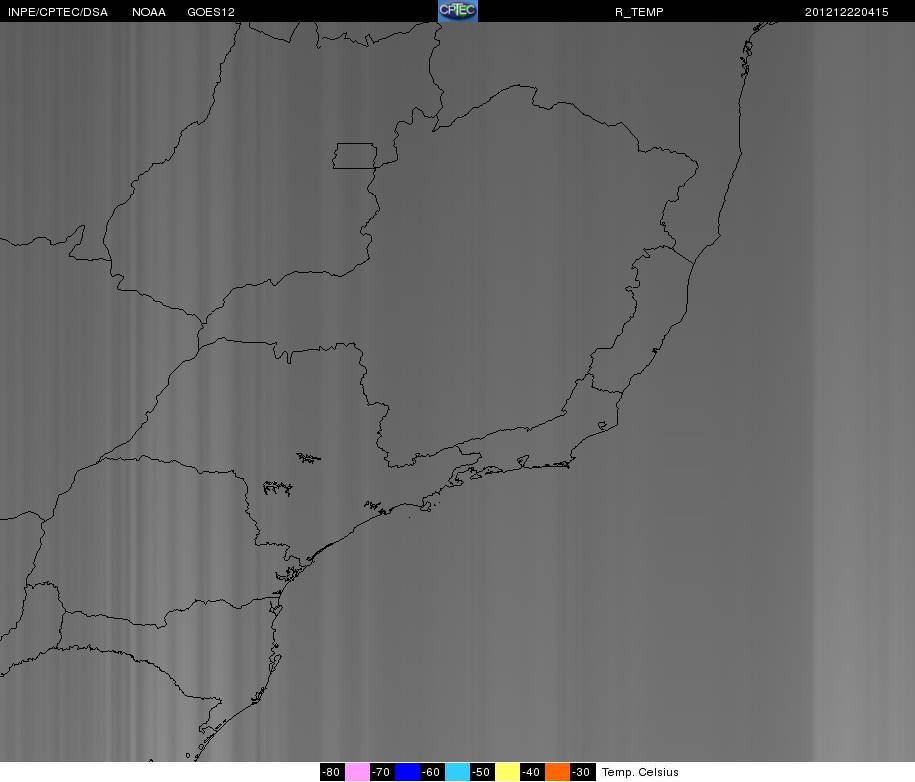This screenshot has width=915, height=782.
Task: Click the -30 legend value label
Action: [582, 771]
